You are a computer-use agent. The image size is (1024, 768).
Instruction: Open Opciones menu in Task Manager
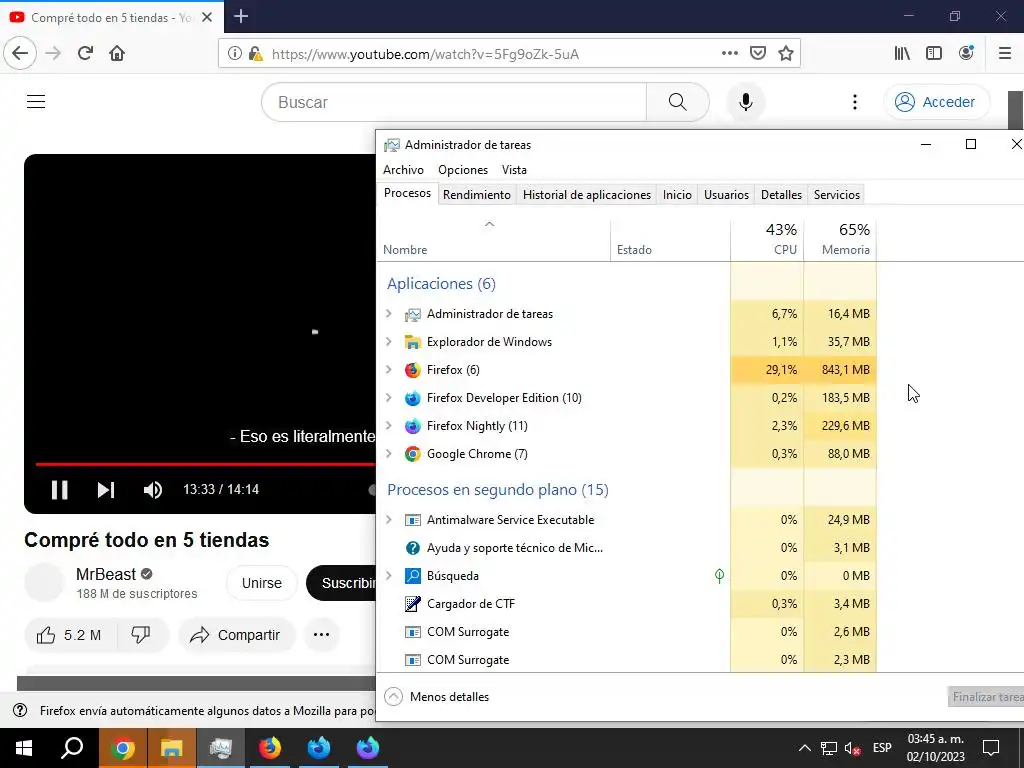click(x=463, y=170)
